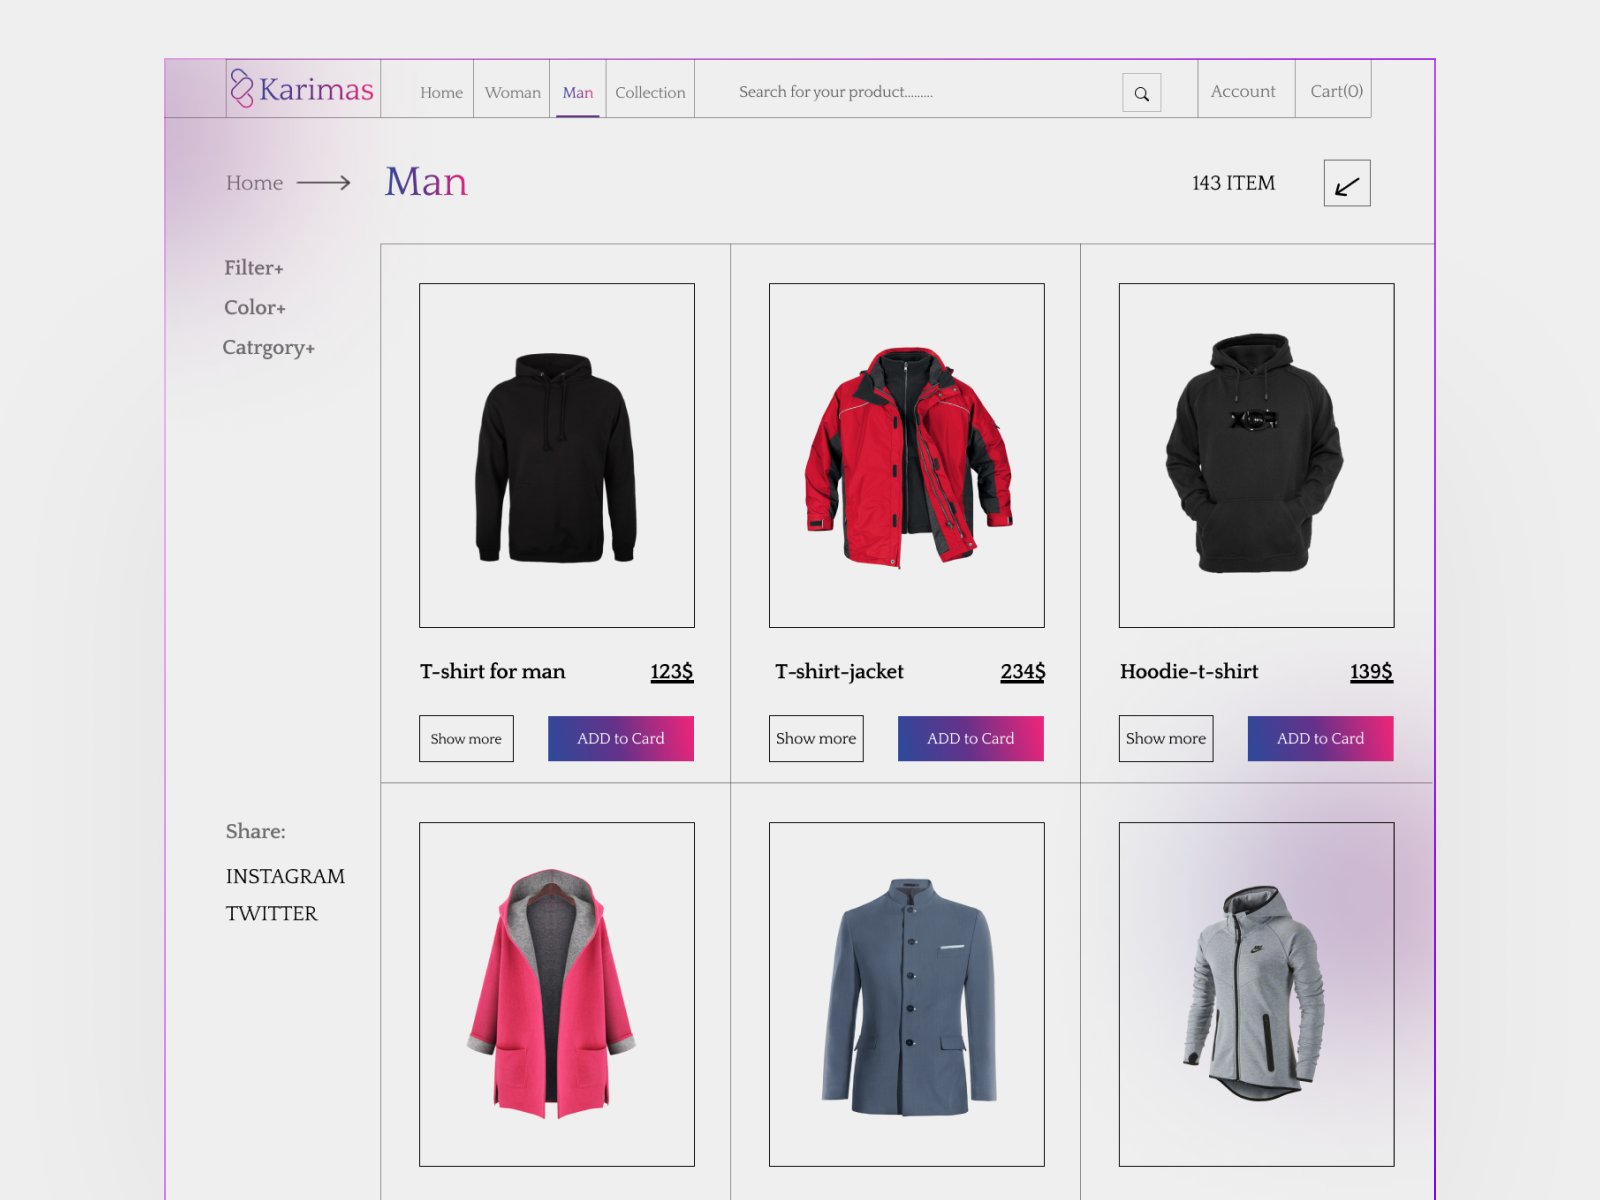Click the Account icon area
This screenshot has width=1600, height=1200.
click(1244, 90)
